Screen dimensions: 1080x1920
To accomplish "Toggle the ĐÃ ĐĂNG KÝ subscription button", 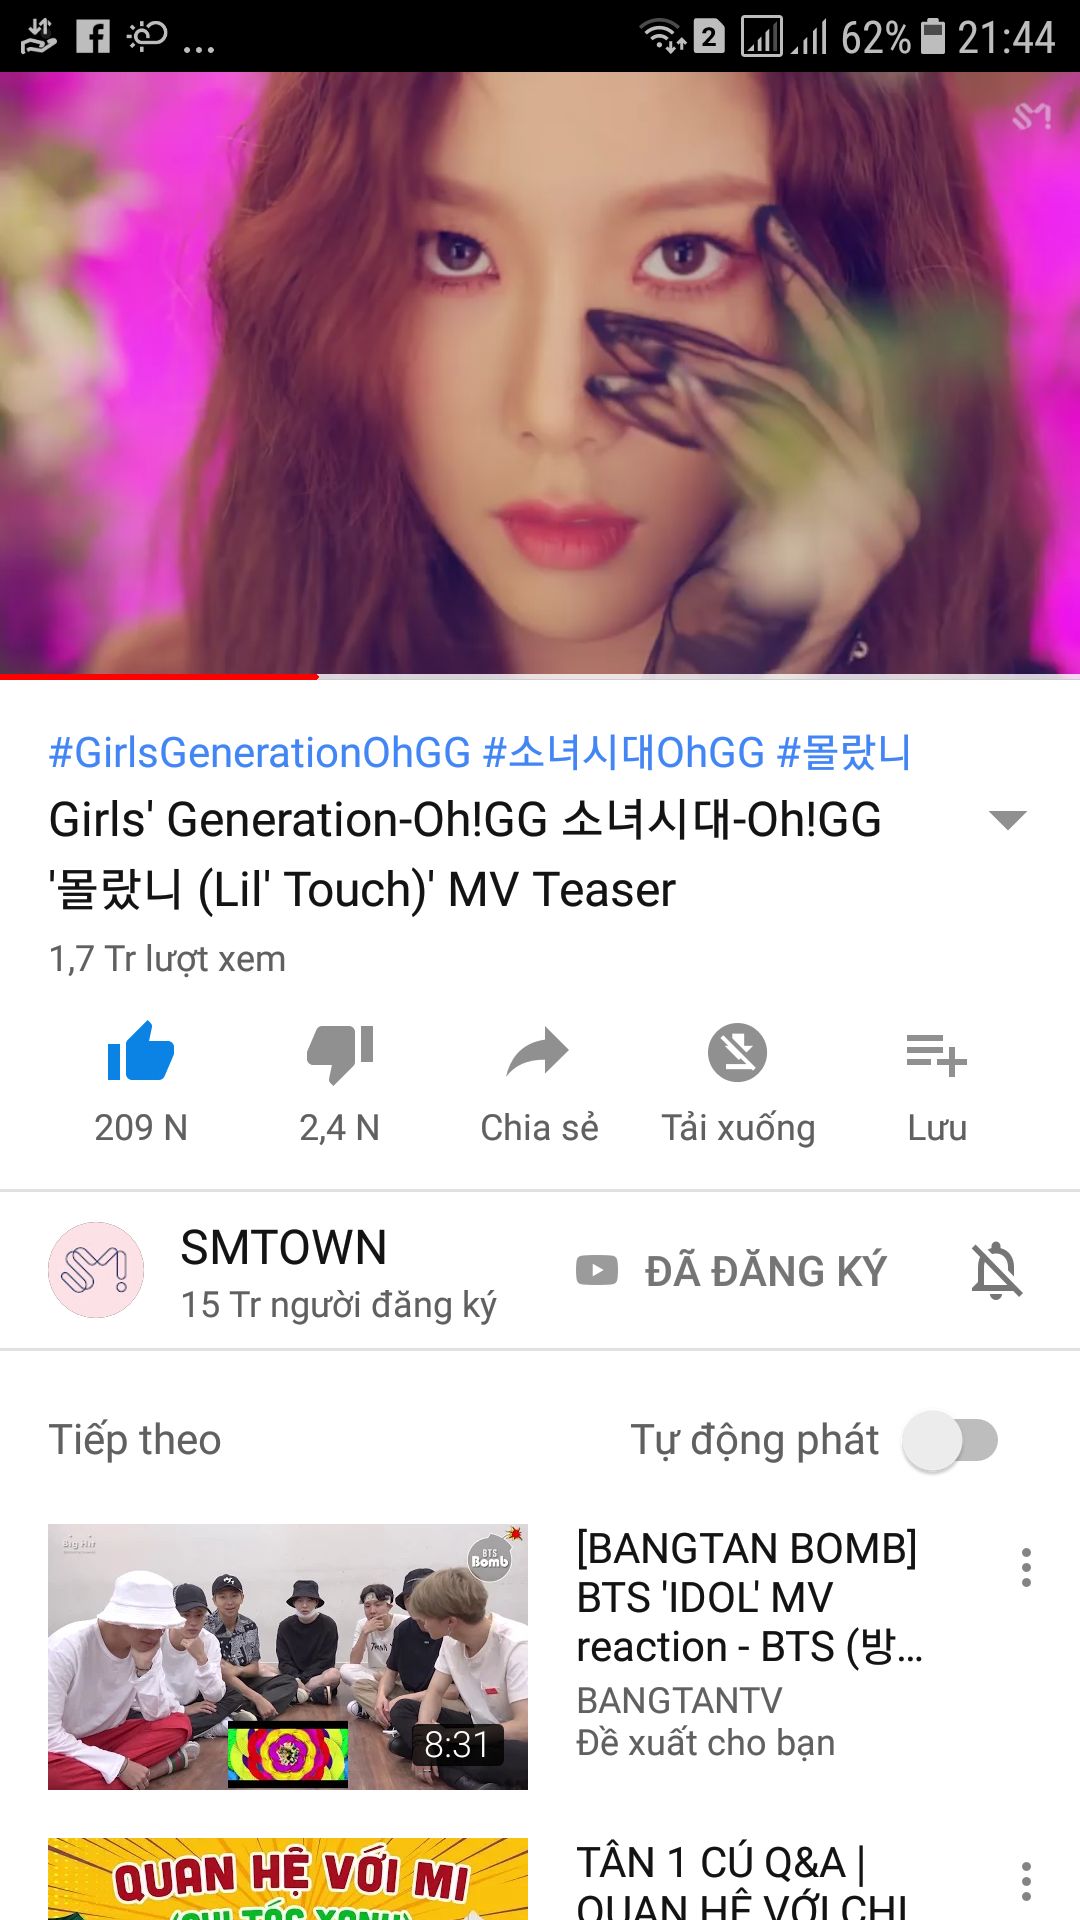I will [731, 1271].
